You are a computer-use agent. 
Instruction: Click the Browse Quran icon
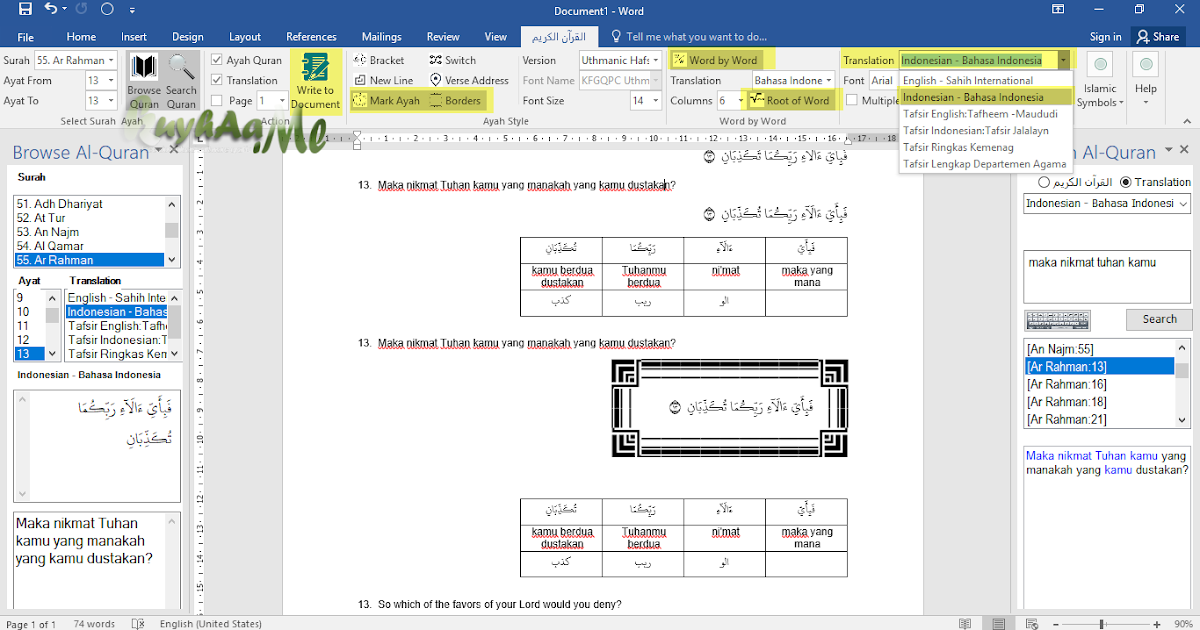click(x=144, y=80)
